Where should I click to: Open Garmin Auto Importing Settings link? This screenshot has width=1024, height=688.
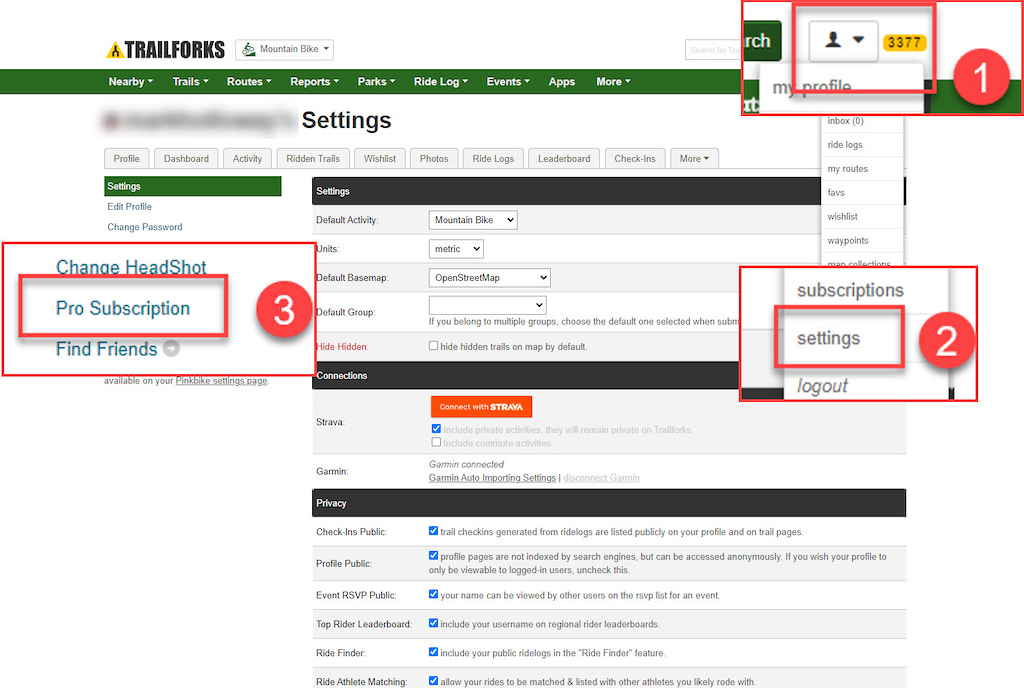coord(492,478)
